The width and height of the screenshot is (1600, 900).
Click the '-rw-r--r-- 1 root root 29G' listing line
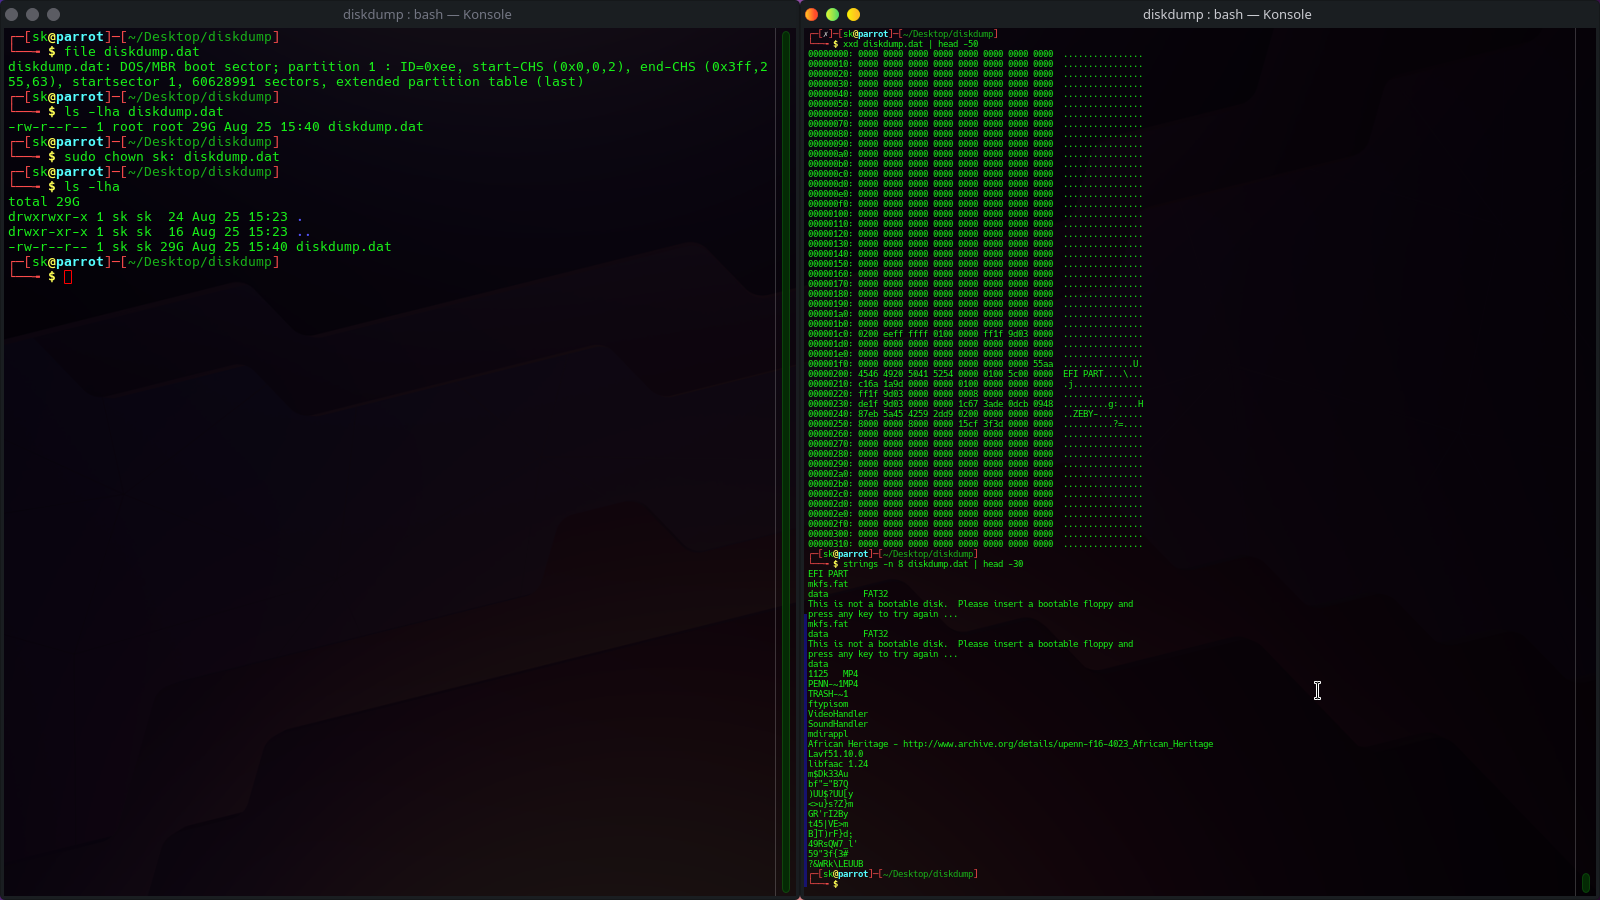click(x=216, y=127)
